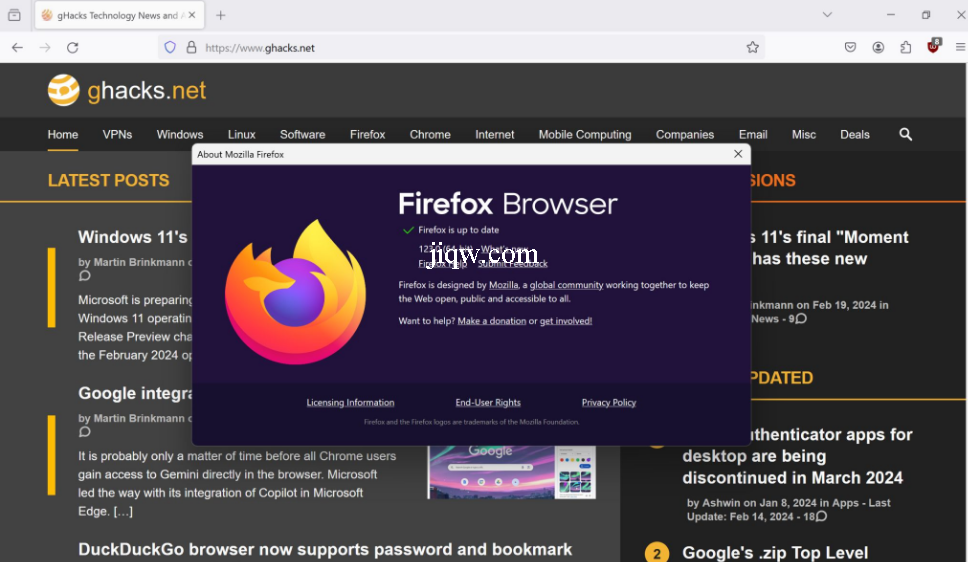Open the Firefox View icon in tab bar
This screenshot has width=968, height=562.
coord(14,15)
